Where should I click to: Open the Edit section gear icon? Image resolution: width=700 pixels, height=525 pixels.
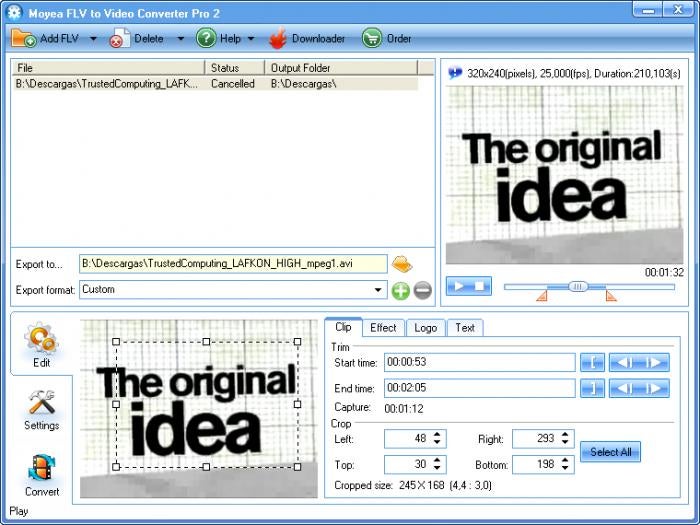pos(41,338)
